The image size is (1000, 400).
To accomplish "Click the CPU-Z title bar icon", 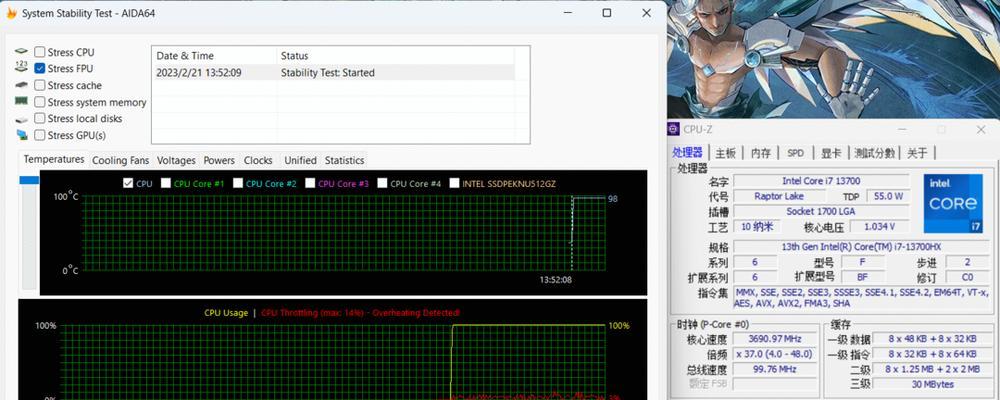I will 673,130.
